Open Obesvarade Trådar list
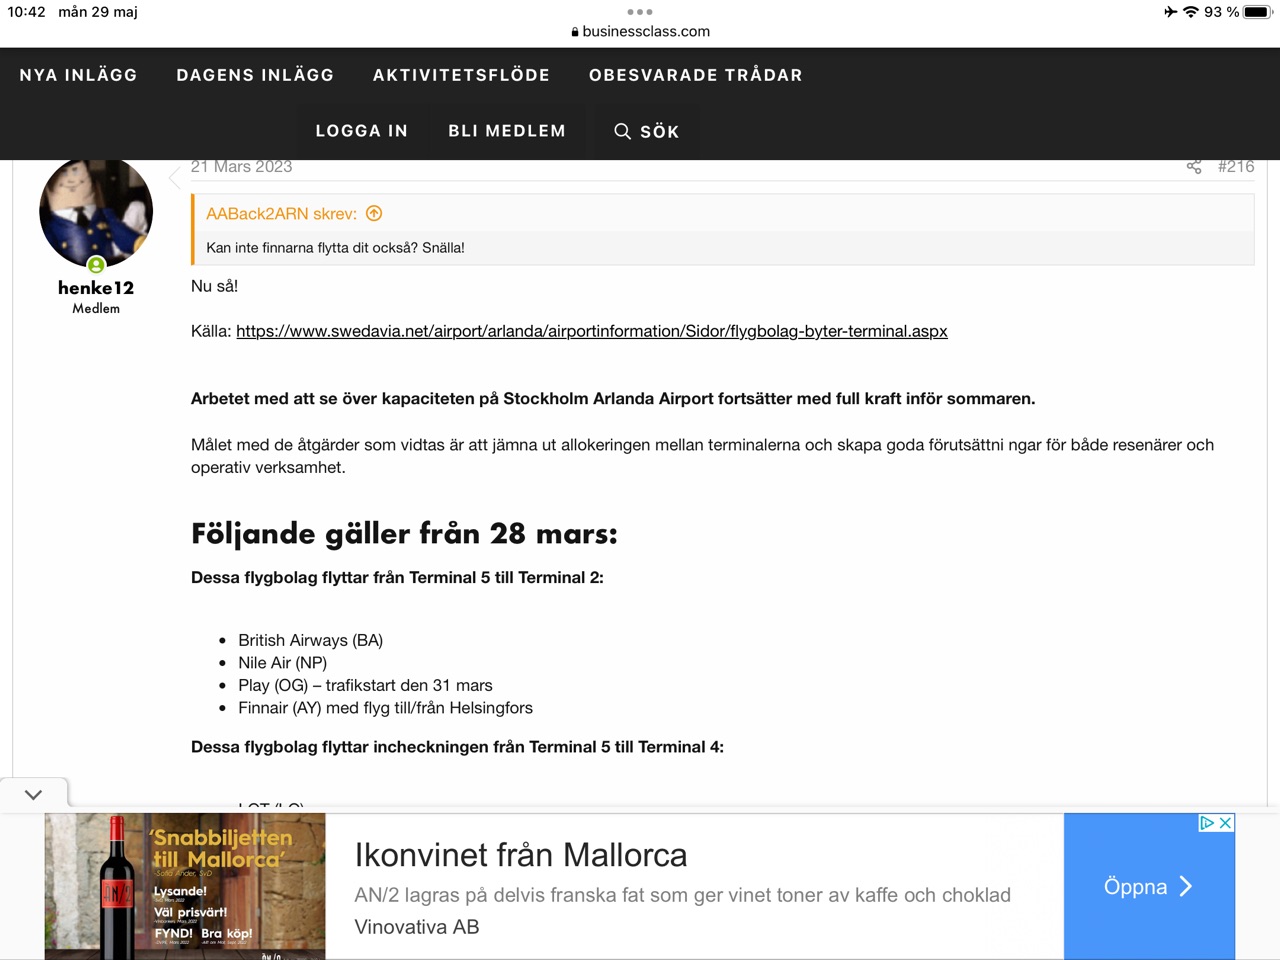The image size is (1280, 960). tap(695, 75)
